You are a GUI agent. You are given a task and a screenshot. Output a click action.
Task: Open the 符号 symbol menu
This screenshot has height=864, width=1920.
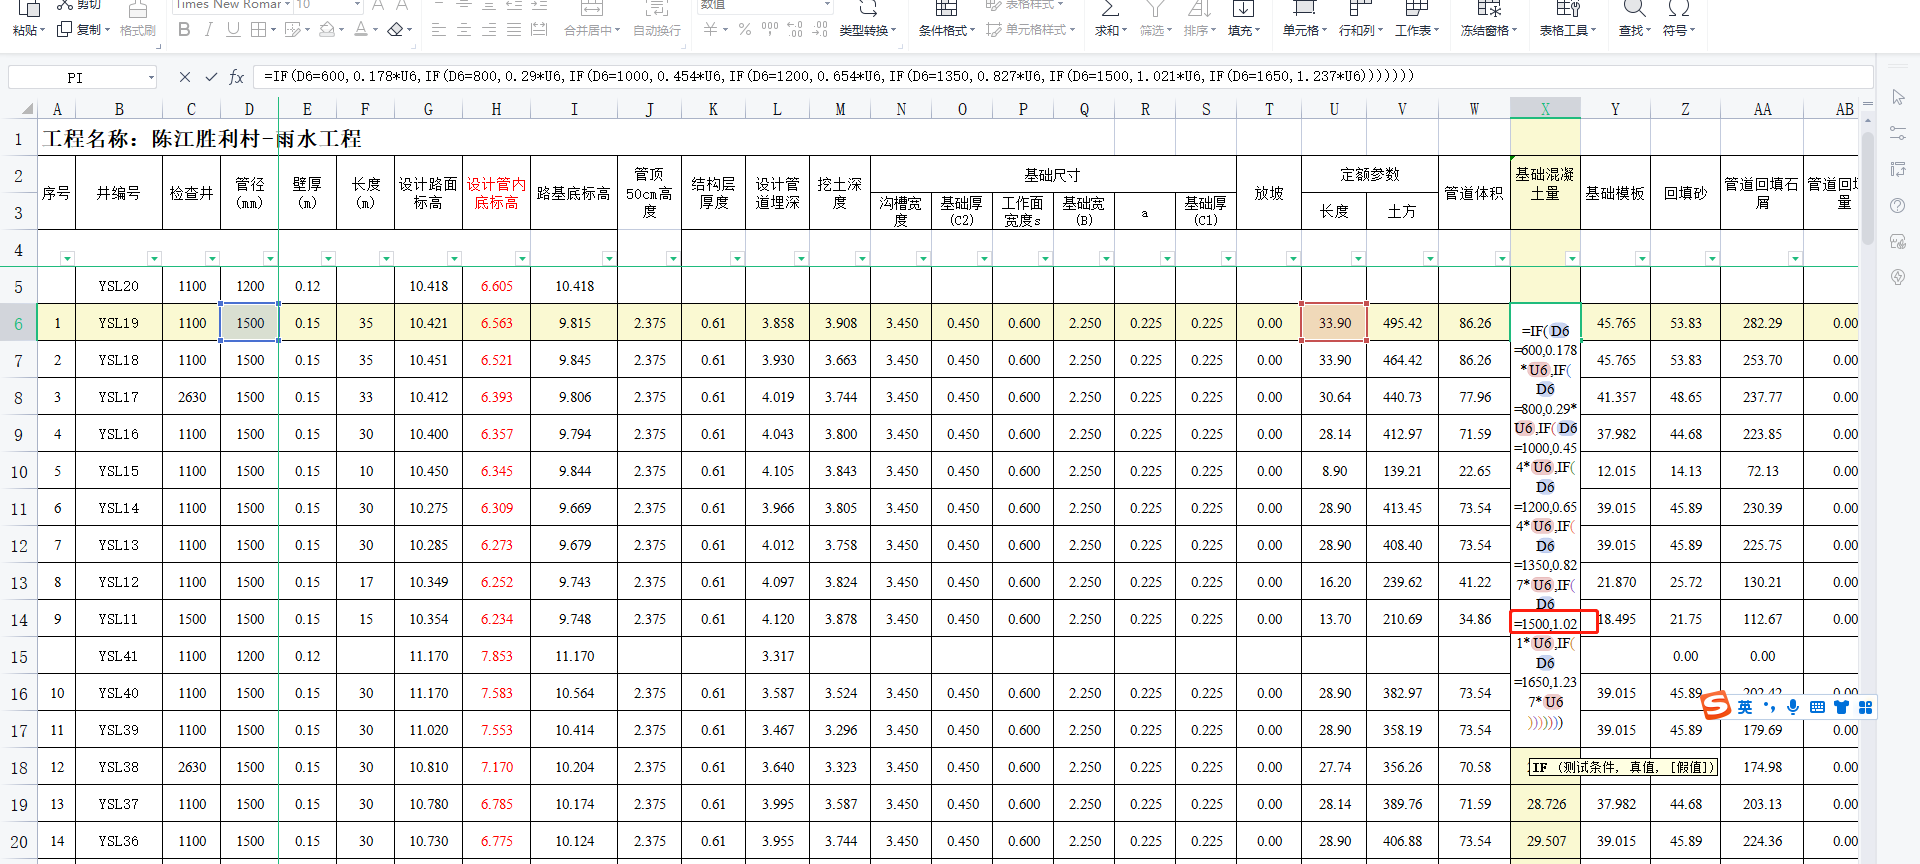click(1678, 30)
